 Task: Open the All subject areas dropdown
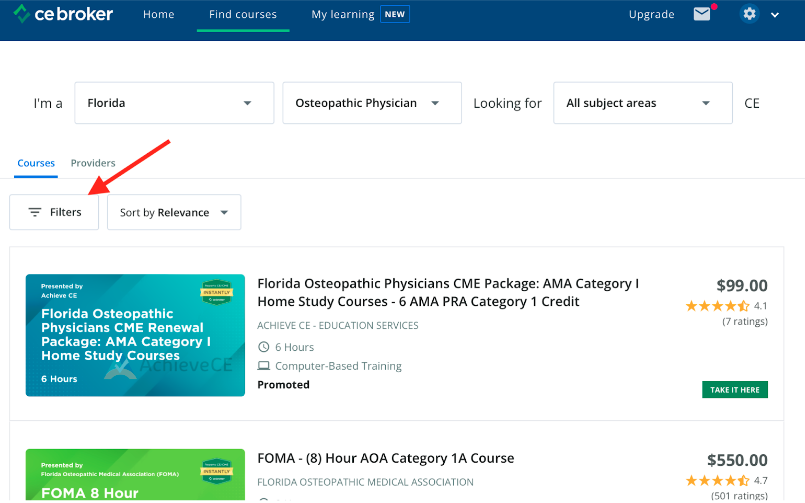(643, 103)
